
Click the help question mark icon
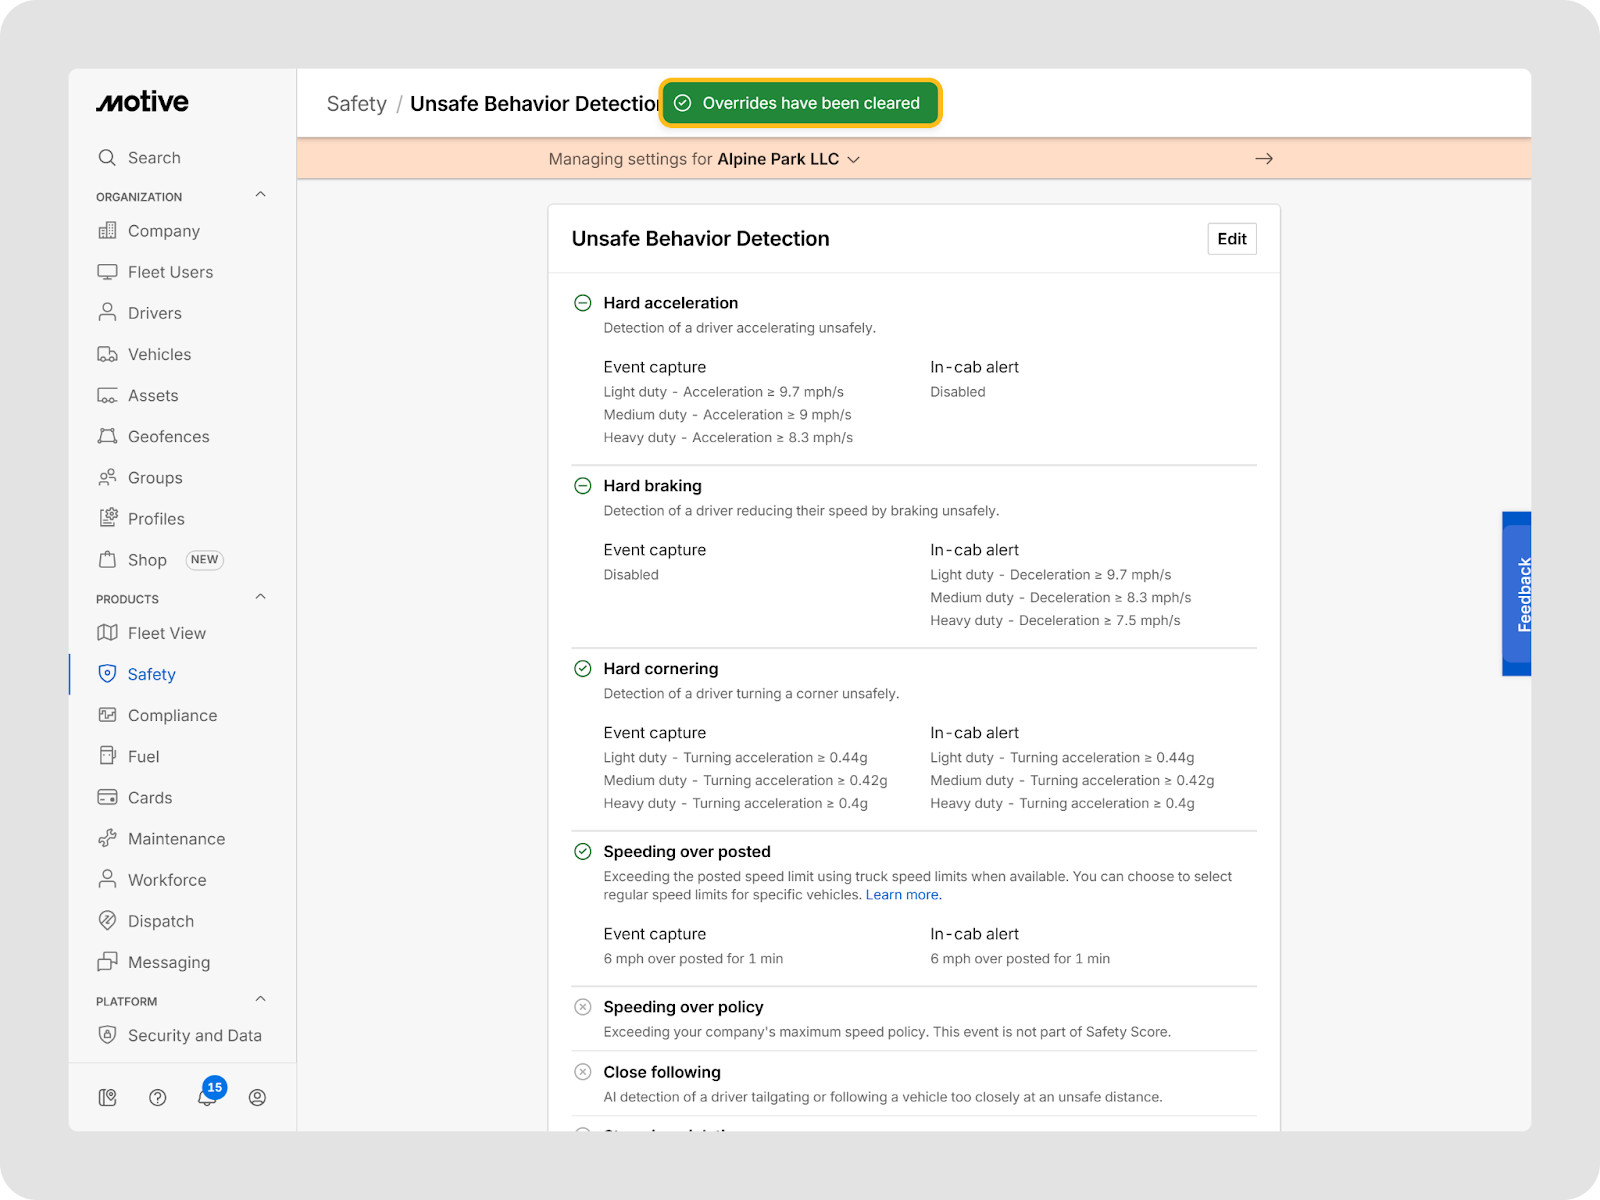point(157,1097)
